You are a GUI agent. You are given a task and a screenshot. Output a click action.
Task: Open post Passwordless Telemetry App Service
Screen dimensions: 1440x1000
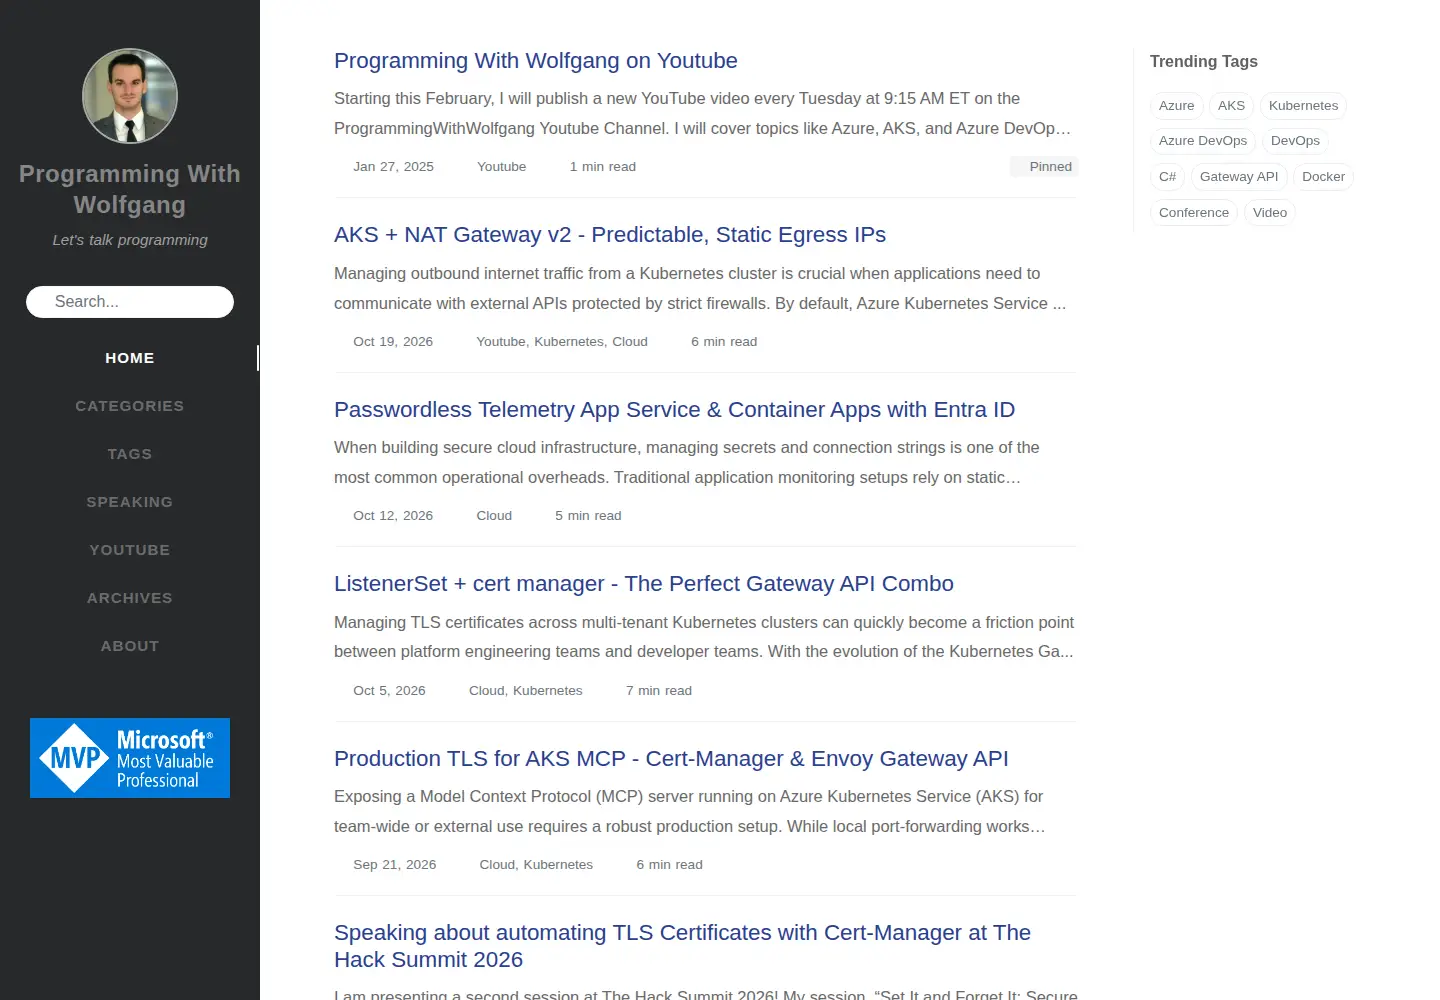pos(674,410)
